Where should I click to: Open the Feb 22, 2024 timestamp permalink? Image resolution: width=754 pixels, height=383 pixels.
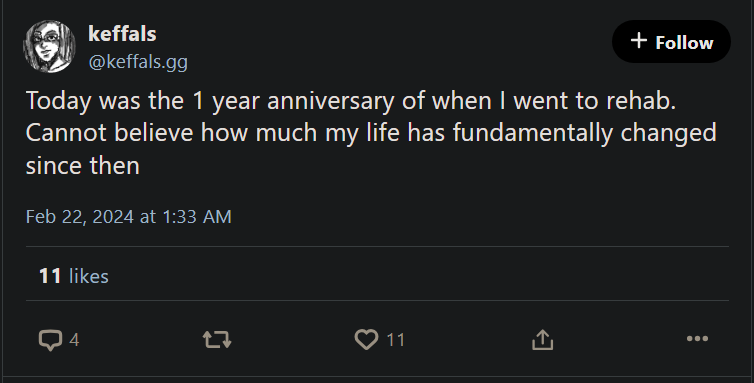[x=128, y=217]
